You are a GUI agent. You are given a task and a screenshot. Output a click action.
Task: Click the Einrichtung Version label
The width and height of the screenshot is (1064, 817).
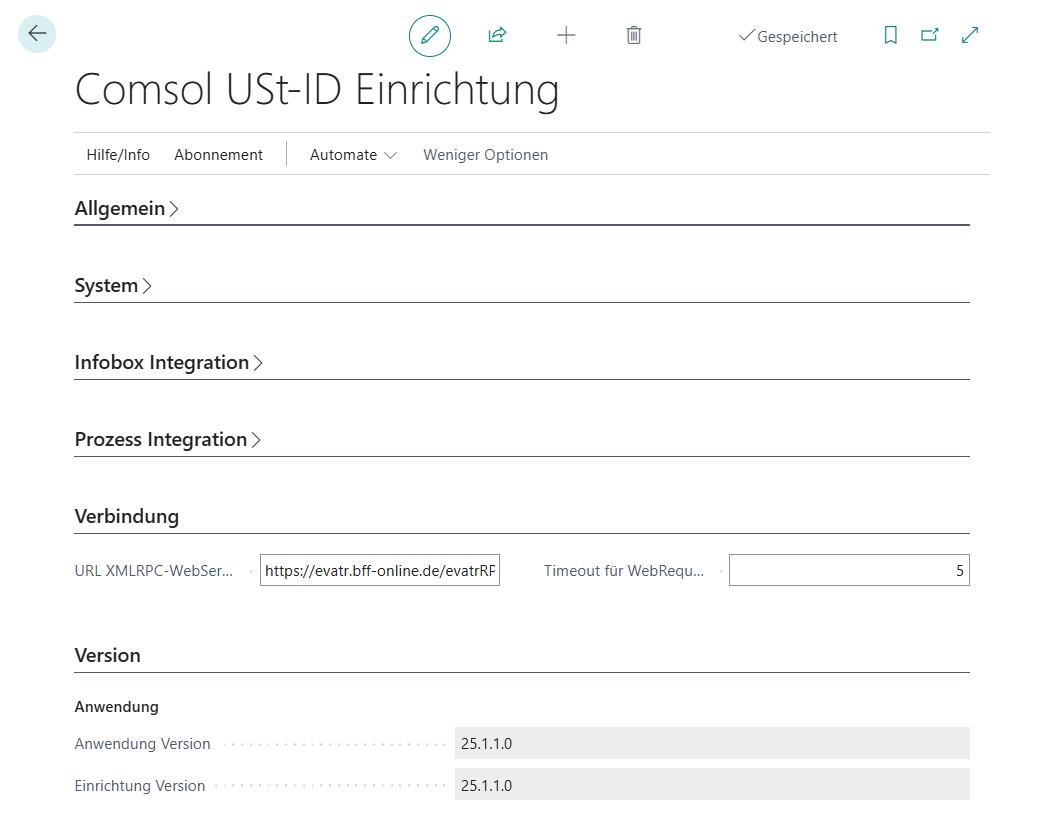point(140,786)
